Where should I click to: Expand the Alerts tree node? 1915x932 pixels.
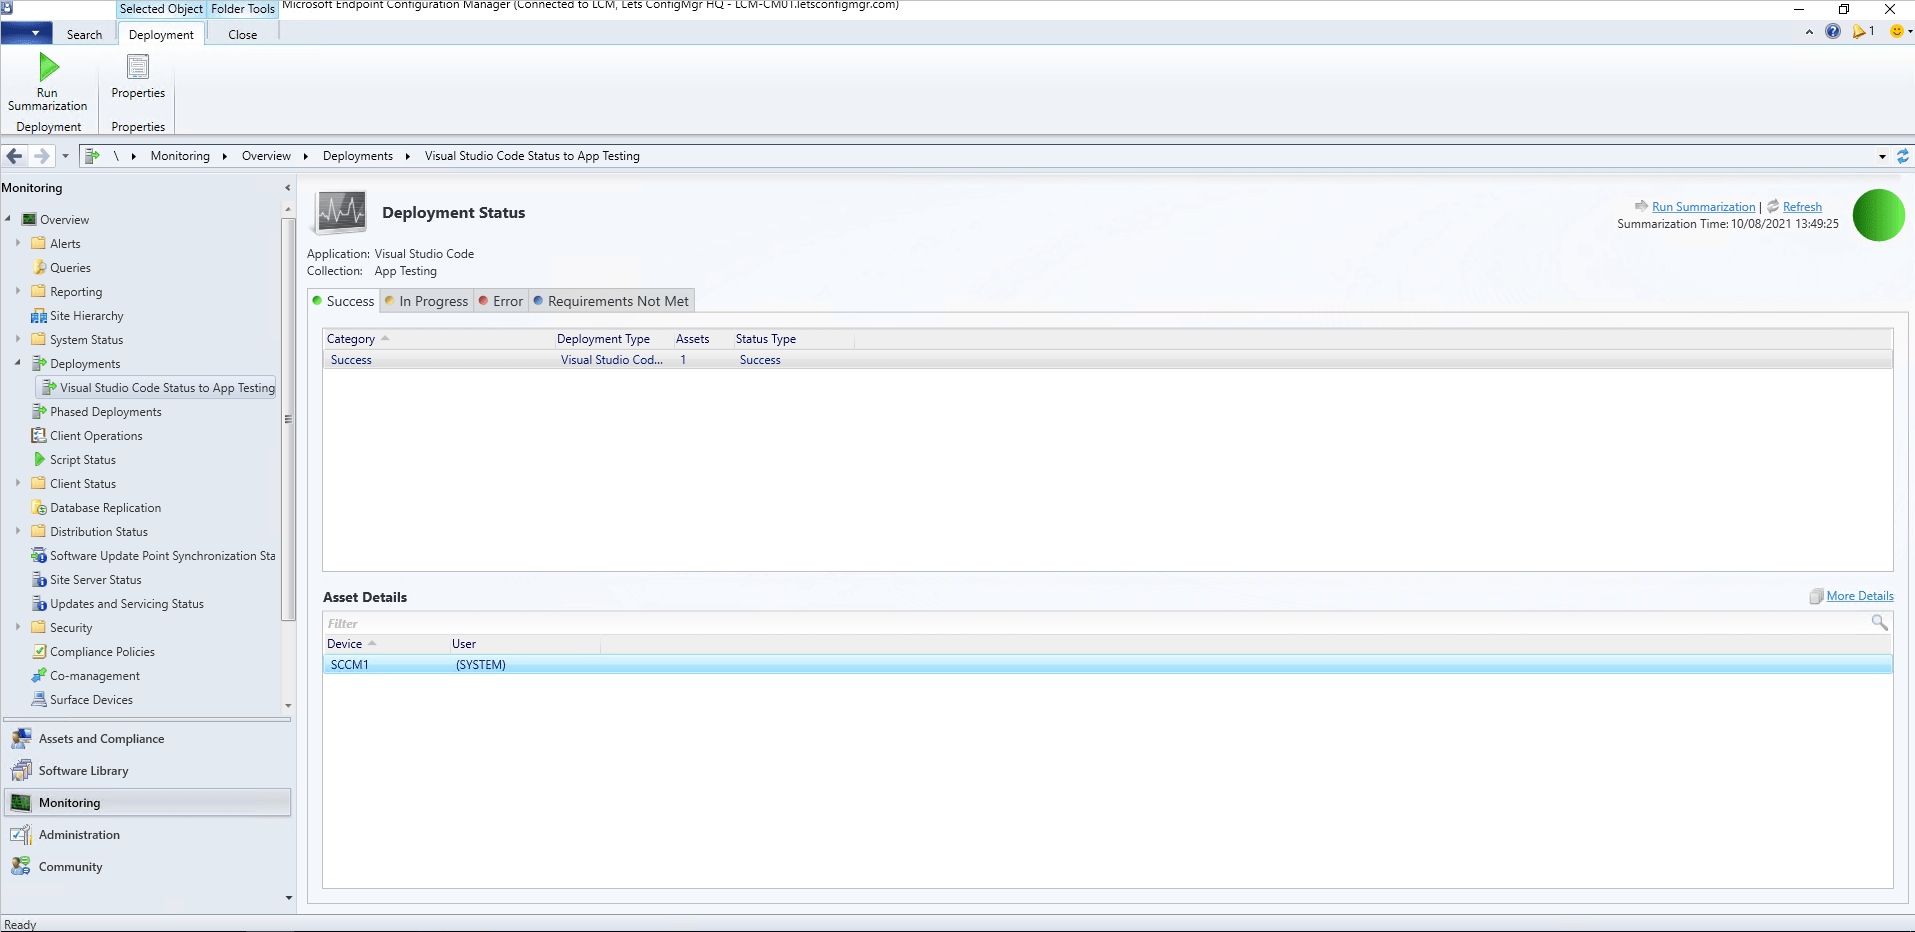18,243
